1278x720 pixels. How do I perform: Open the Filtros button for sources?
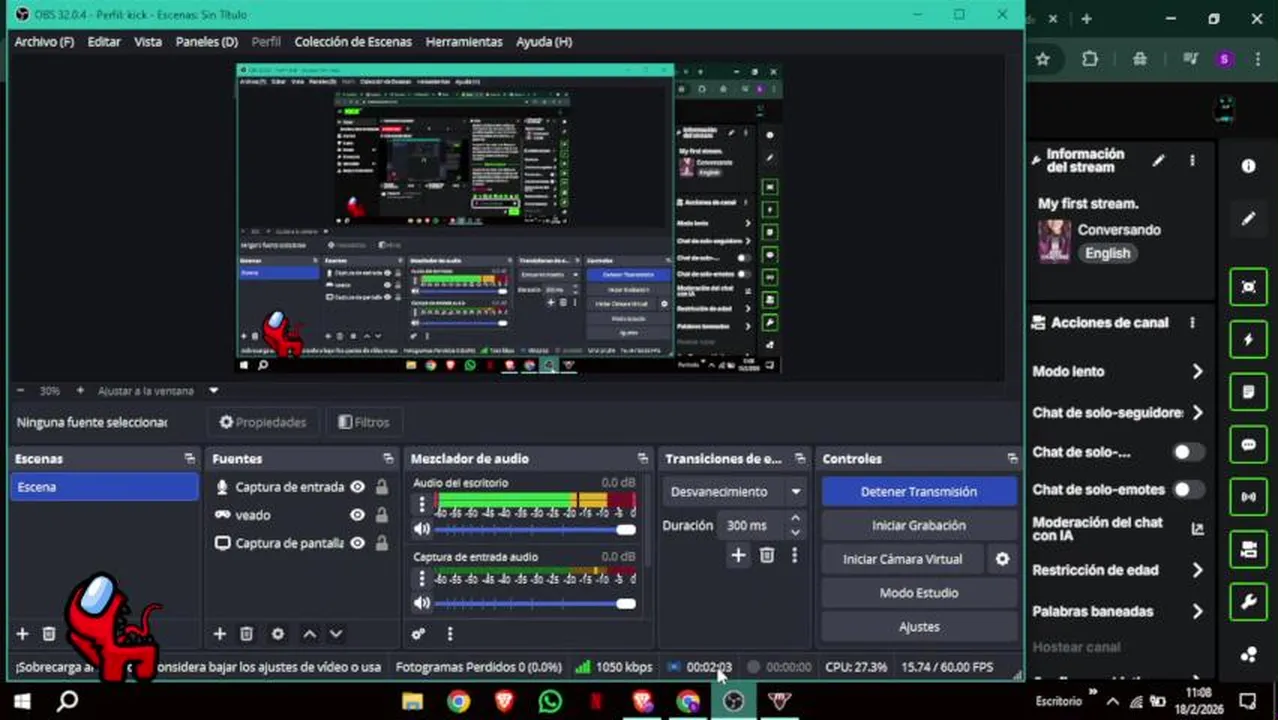(364, 422)
